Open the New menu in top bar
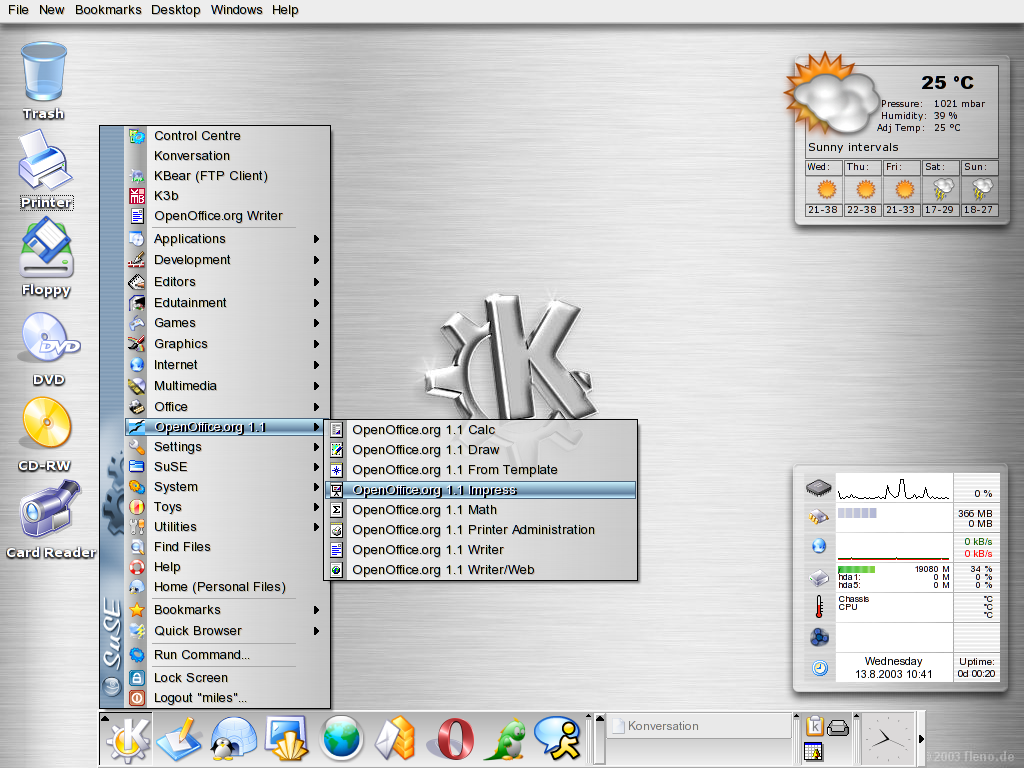The width and height of the screenshot is (1024, 768). coord(52,10)
